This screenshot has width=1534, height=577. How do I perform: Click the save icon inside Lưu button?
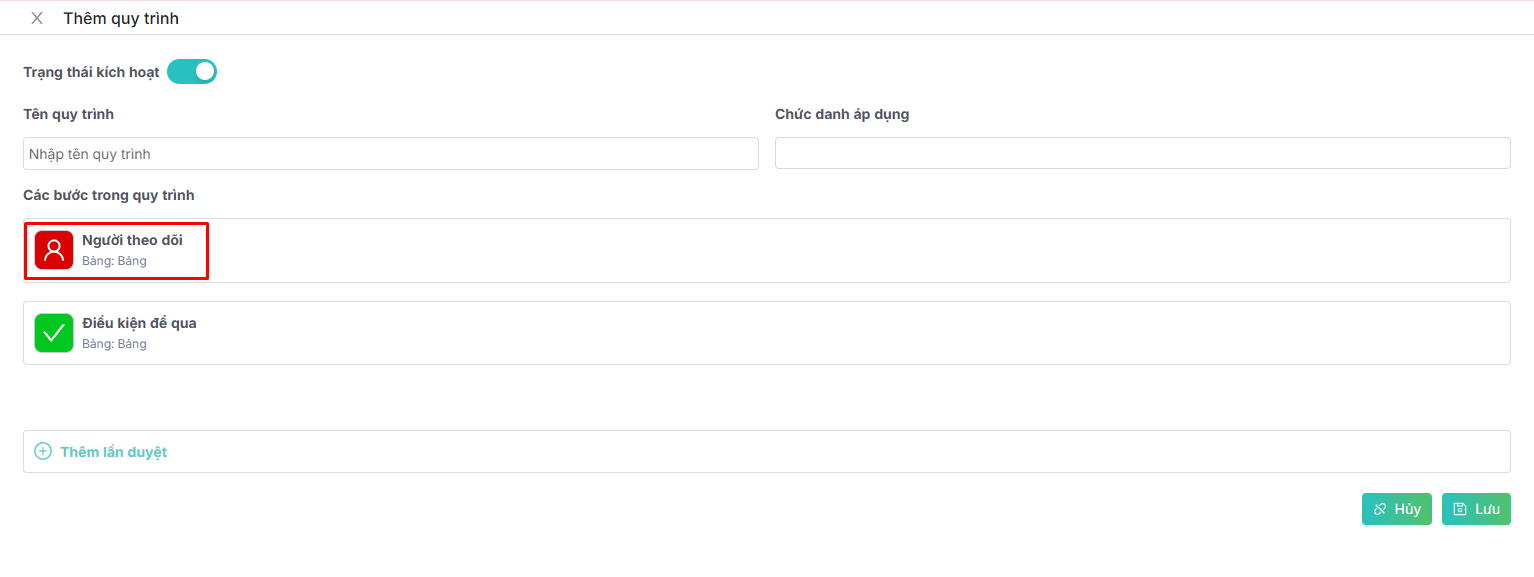pyautogui.click(x=1460, y=509)
